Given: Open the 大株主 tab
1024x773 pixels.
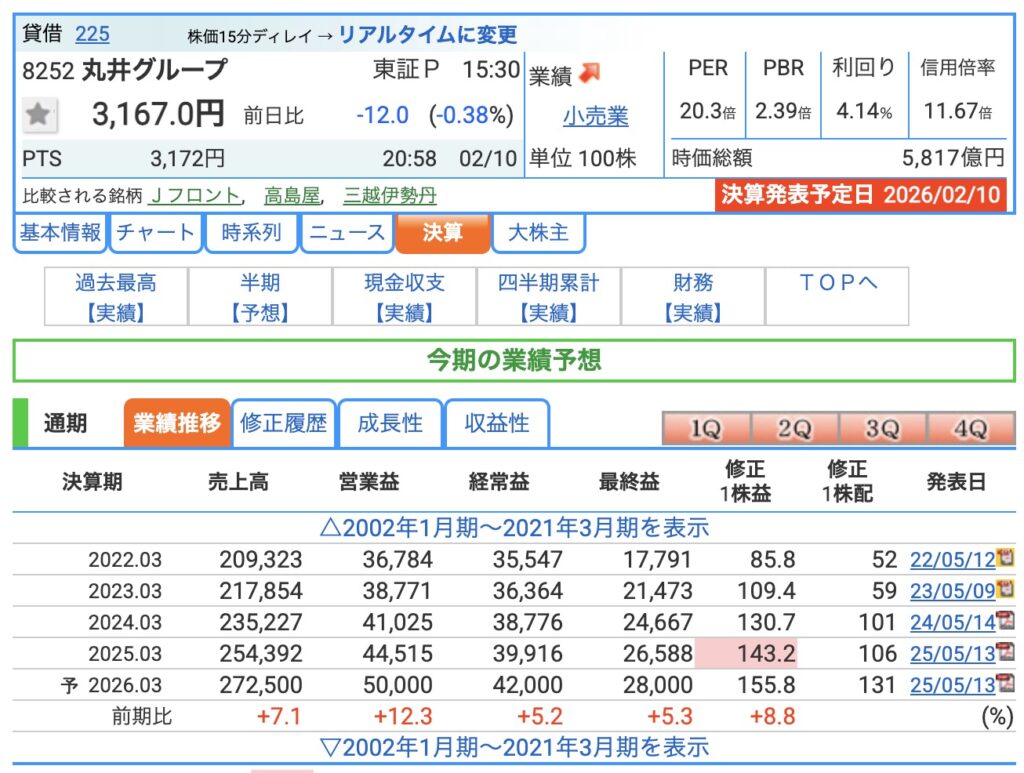Looking at the screenshot, I should click(538, 233).
